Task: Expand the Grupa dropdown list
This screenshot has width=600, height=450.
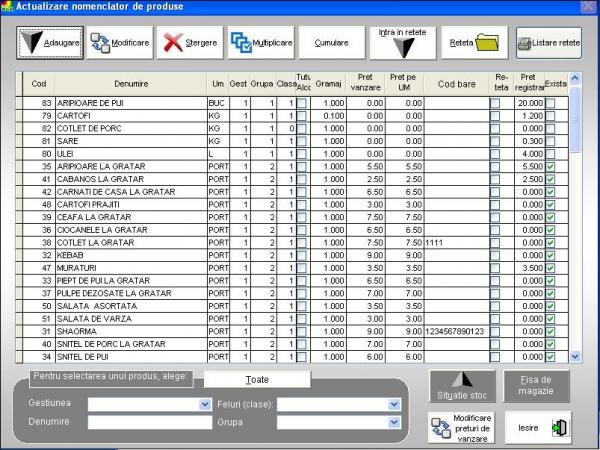Action: point(394,422)
